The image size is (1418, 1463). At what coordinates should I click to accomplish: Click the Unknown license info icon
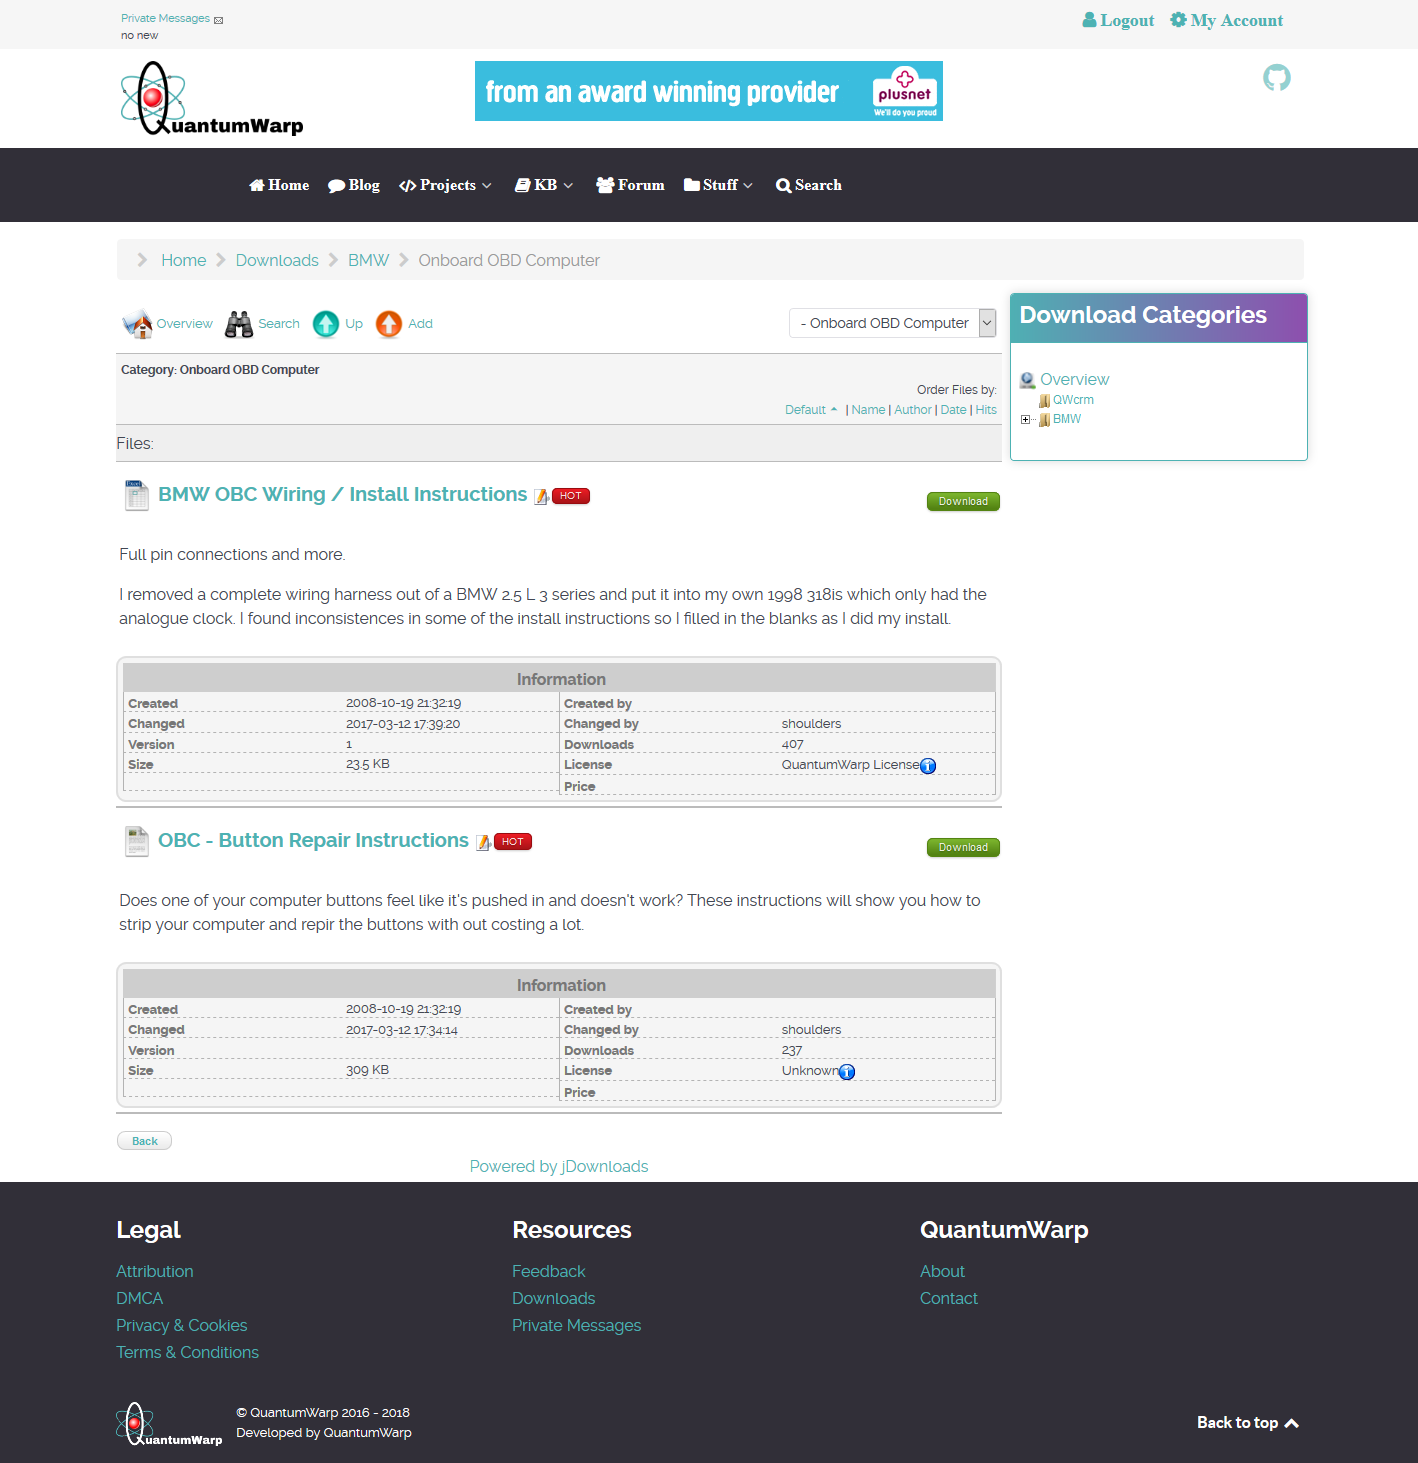847,1072
